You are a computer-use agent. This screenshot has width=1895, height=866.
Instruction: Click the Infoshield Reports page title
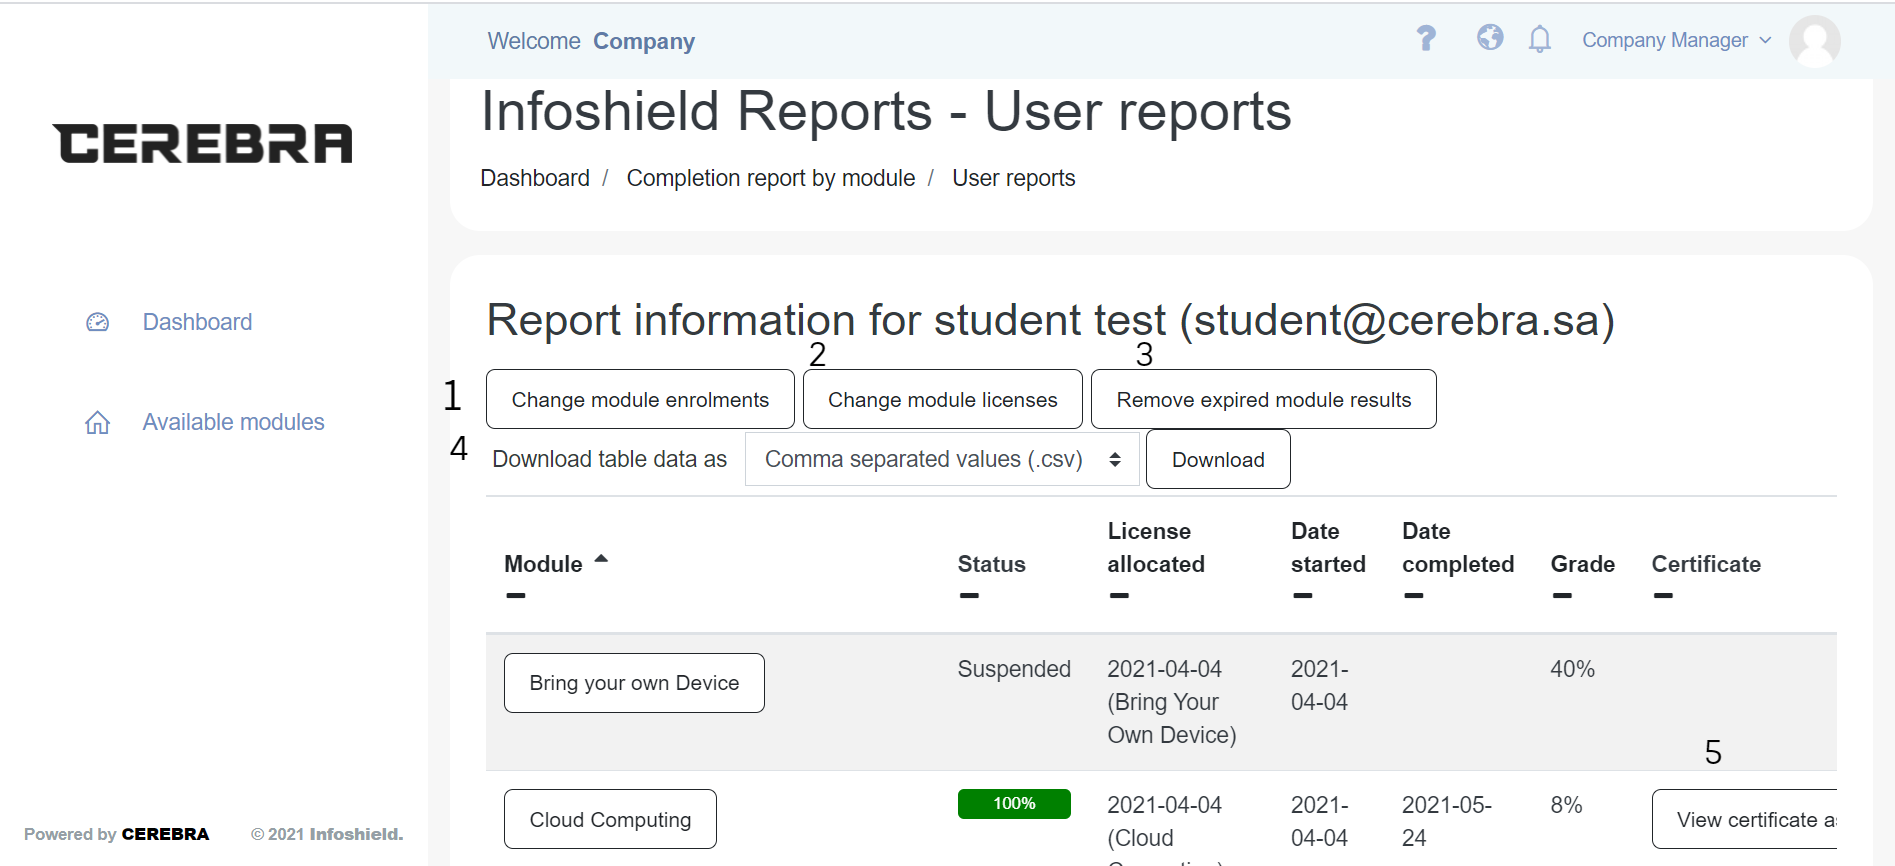point(886,111)
